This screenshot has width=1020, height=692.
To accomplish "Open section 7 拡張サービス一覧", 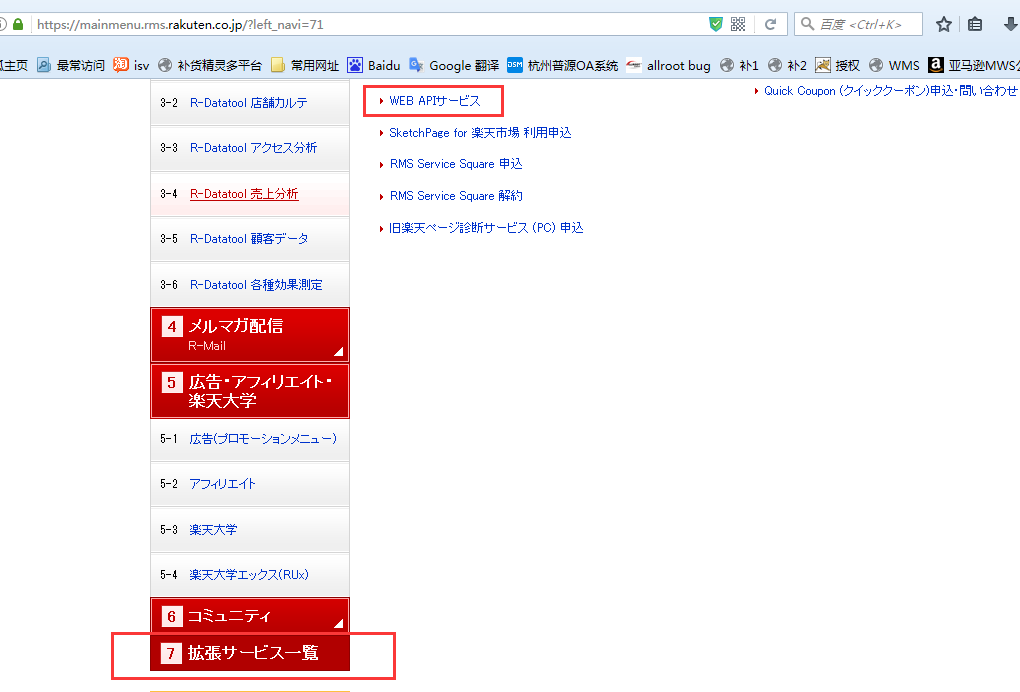I will pos(250,652).
